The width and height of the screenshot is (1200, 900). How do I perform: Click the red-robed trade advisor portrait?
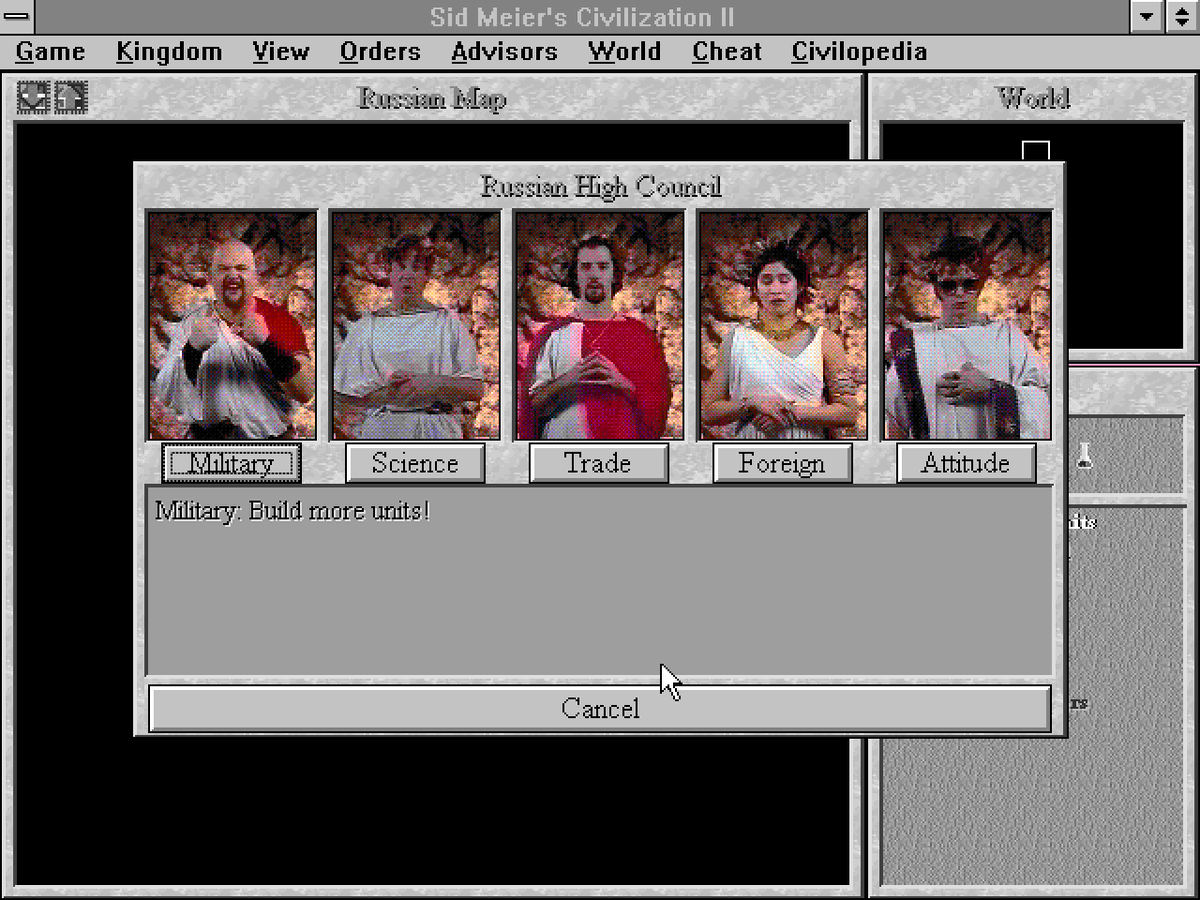[x=600, y=325]
